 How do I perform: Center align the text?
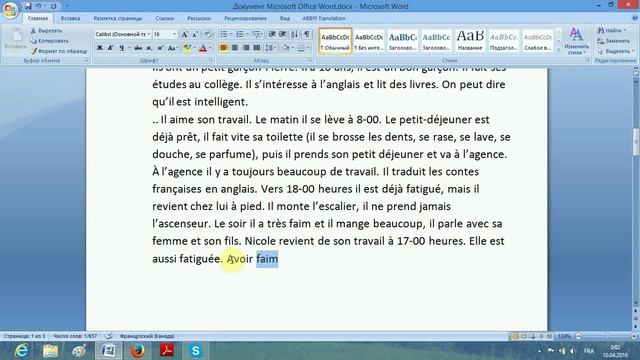[235, 48]
